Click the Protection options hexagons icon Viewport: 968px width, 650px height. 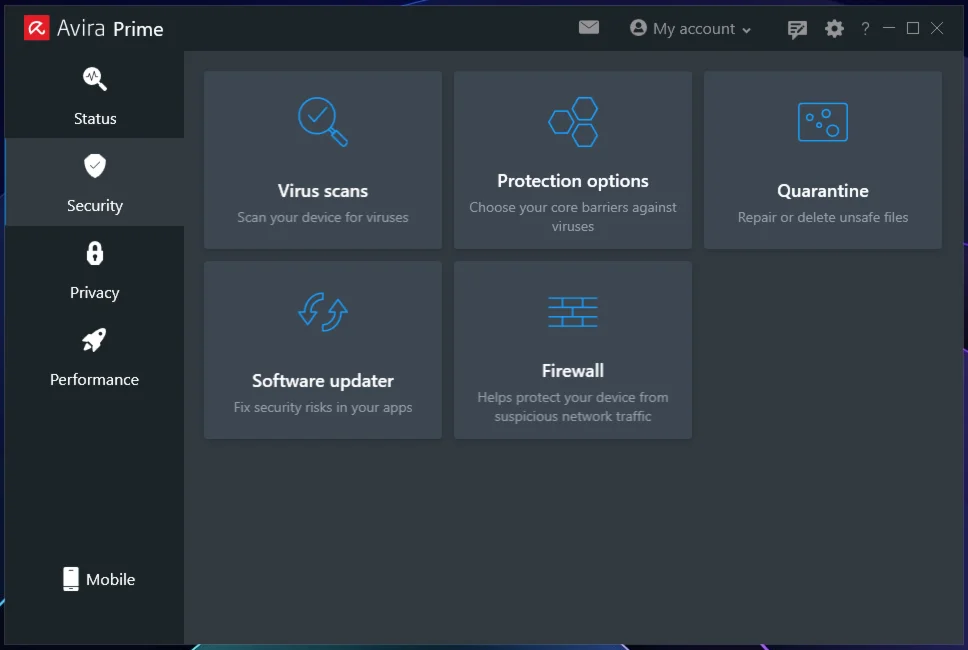coord(573,122)
